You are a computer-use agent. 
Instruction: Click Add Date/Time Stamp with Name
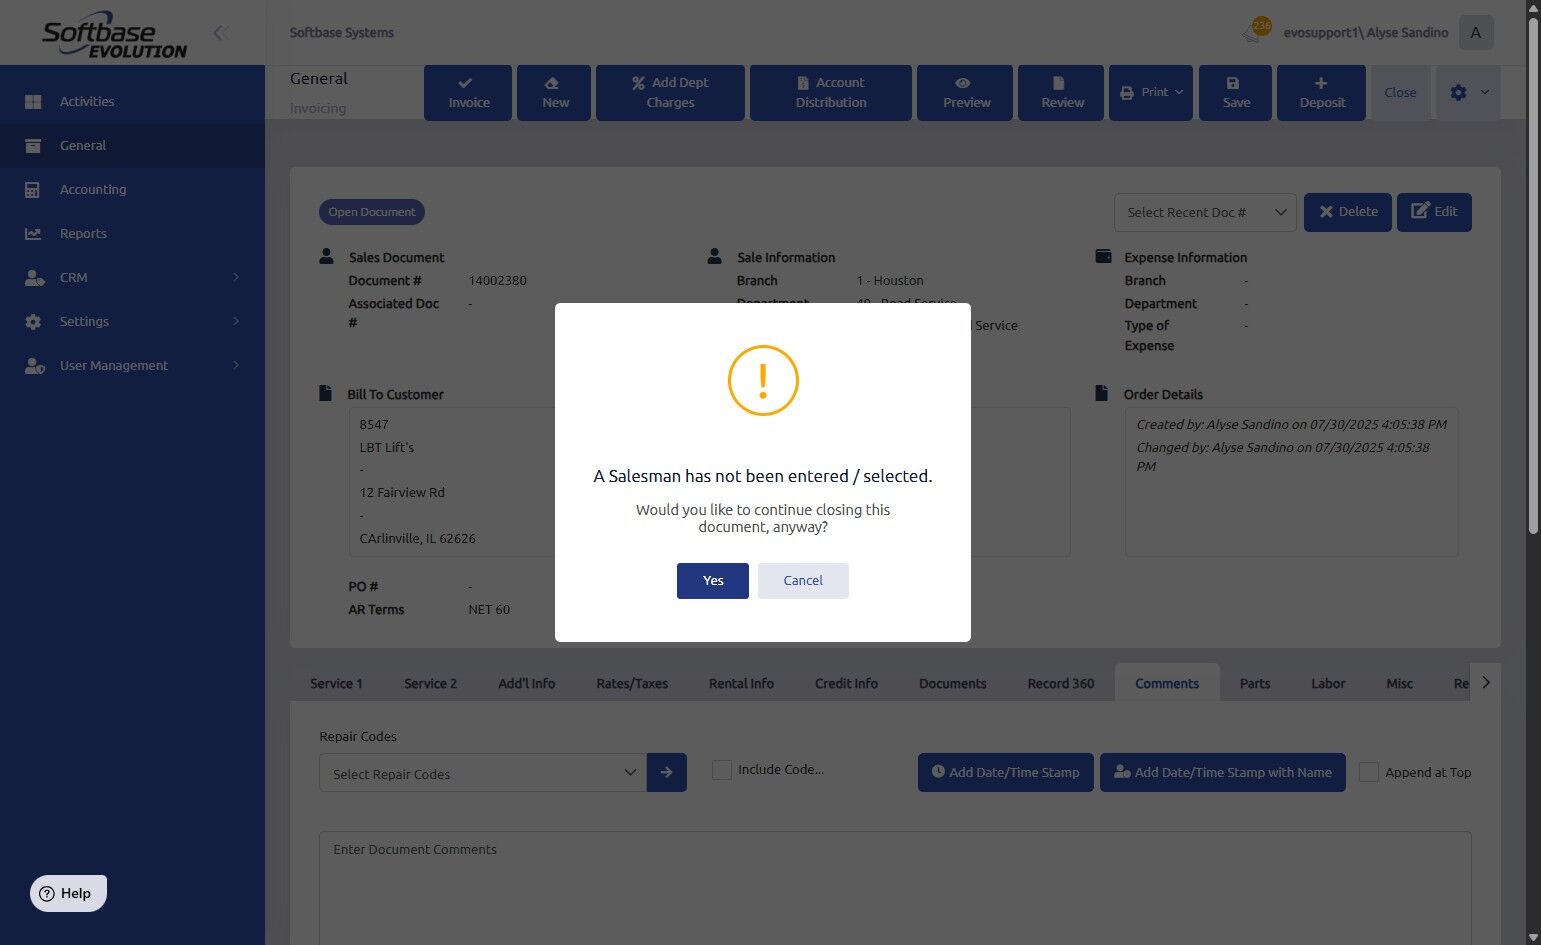coord(1222,773)
